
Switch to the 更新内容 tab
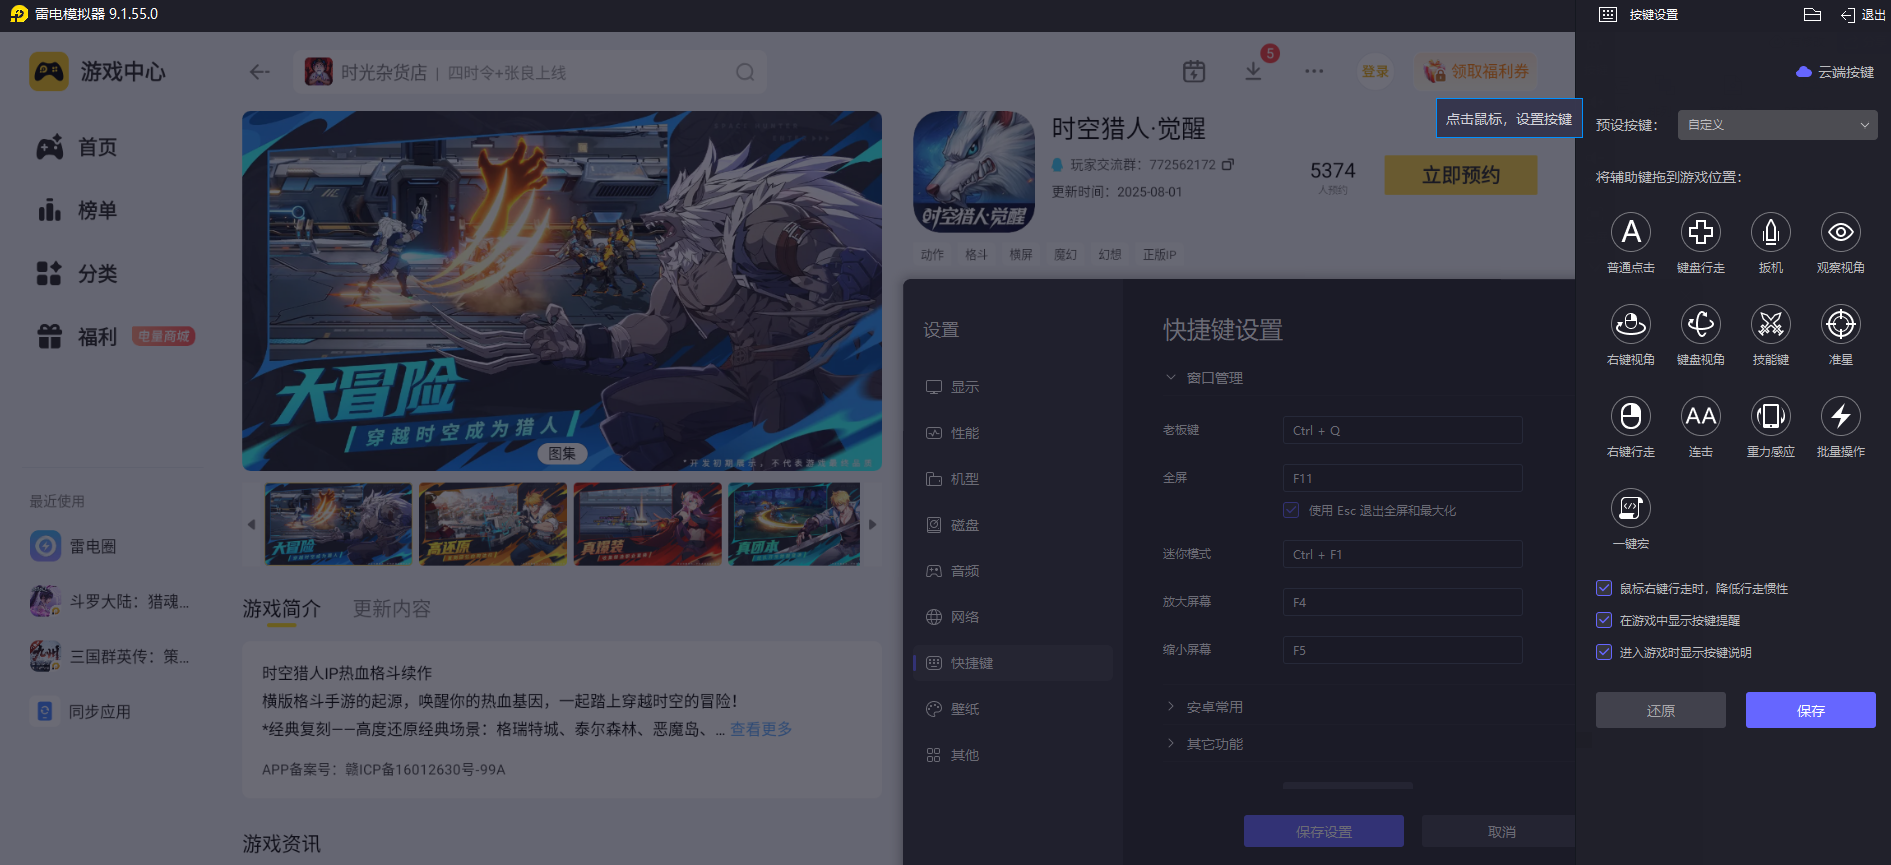tap(392, 609)
